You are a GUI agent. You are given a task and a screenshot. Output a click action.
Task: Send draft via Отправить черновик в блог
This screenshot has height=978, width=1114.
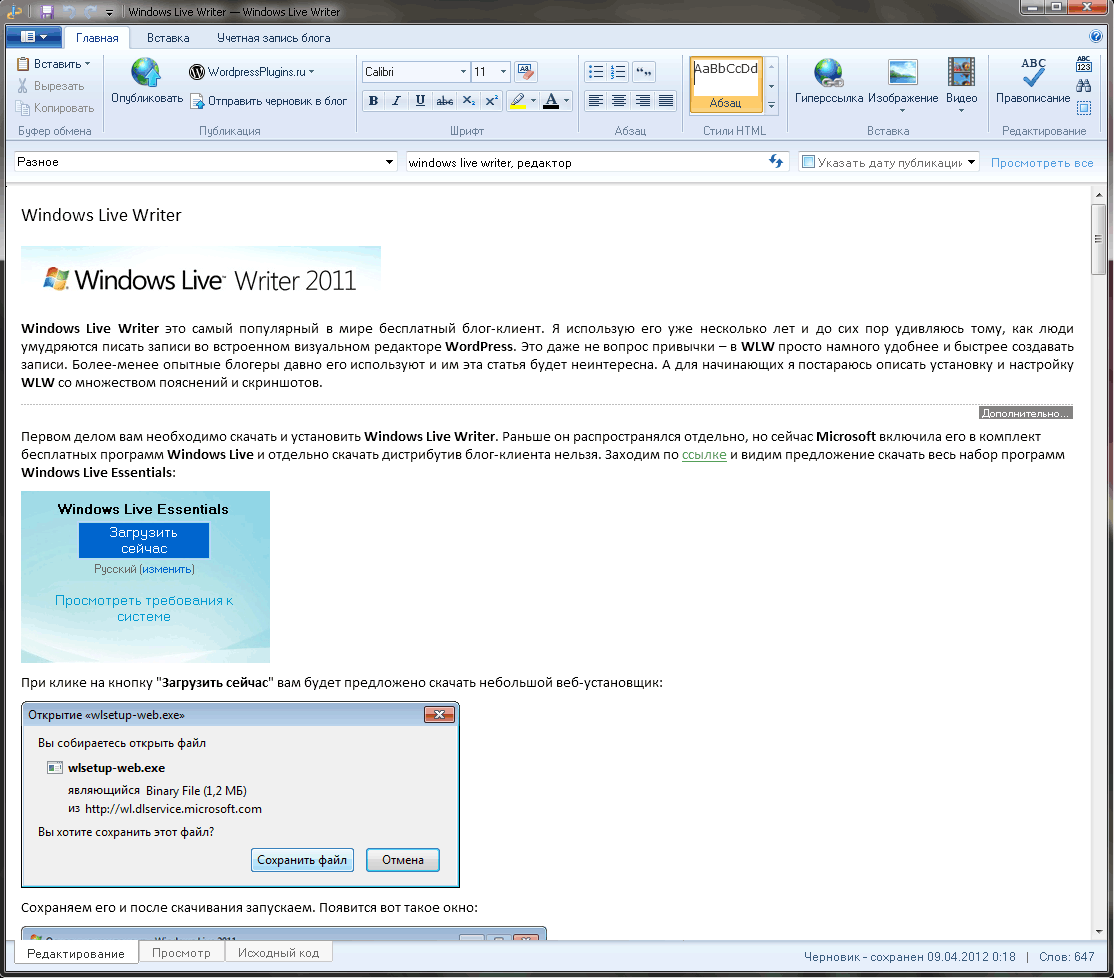tap(269, 101)
